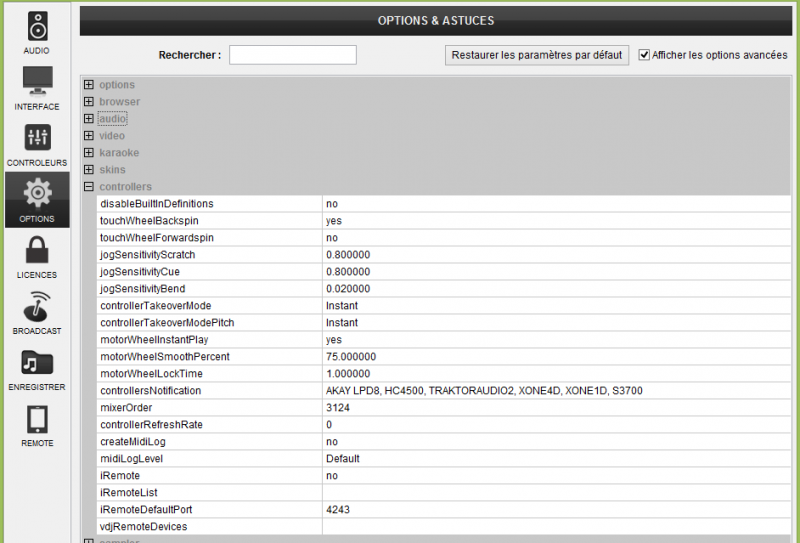
Task: Open the Remote phone icon
Action: pos(37,418)
